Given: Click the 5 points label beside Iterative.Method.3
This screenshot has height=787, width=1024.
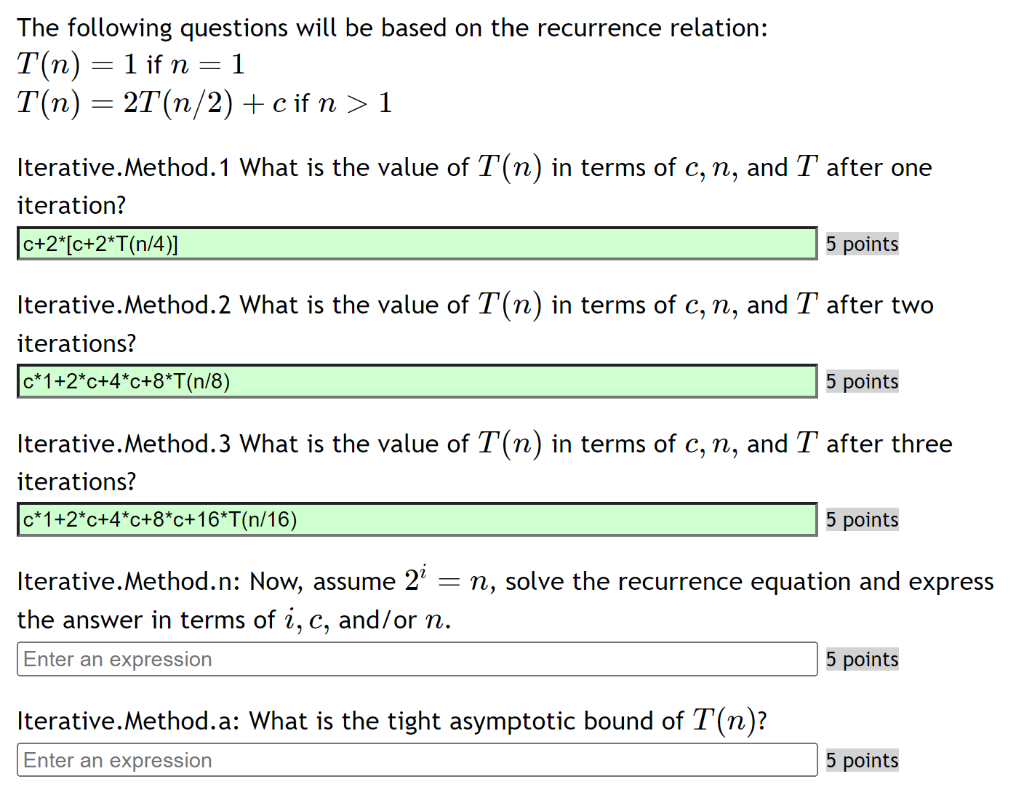Looking at the screenshot, I should tap(861, 519).
